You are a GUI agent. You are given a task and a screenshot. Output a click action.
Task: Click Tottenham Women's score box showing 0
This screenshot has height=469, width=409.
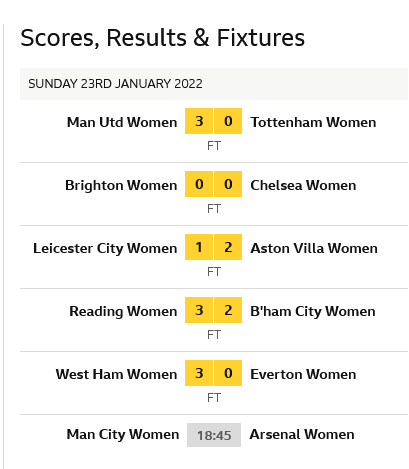coord(228,121)
